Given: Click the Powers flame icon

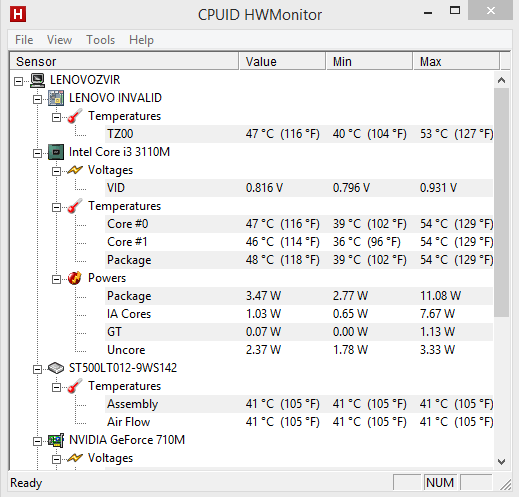Looking at the screenshot, I should click(75, 278).
